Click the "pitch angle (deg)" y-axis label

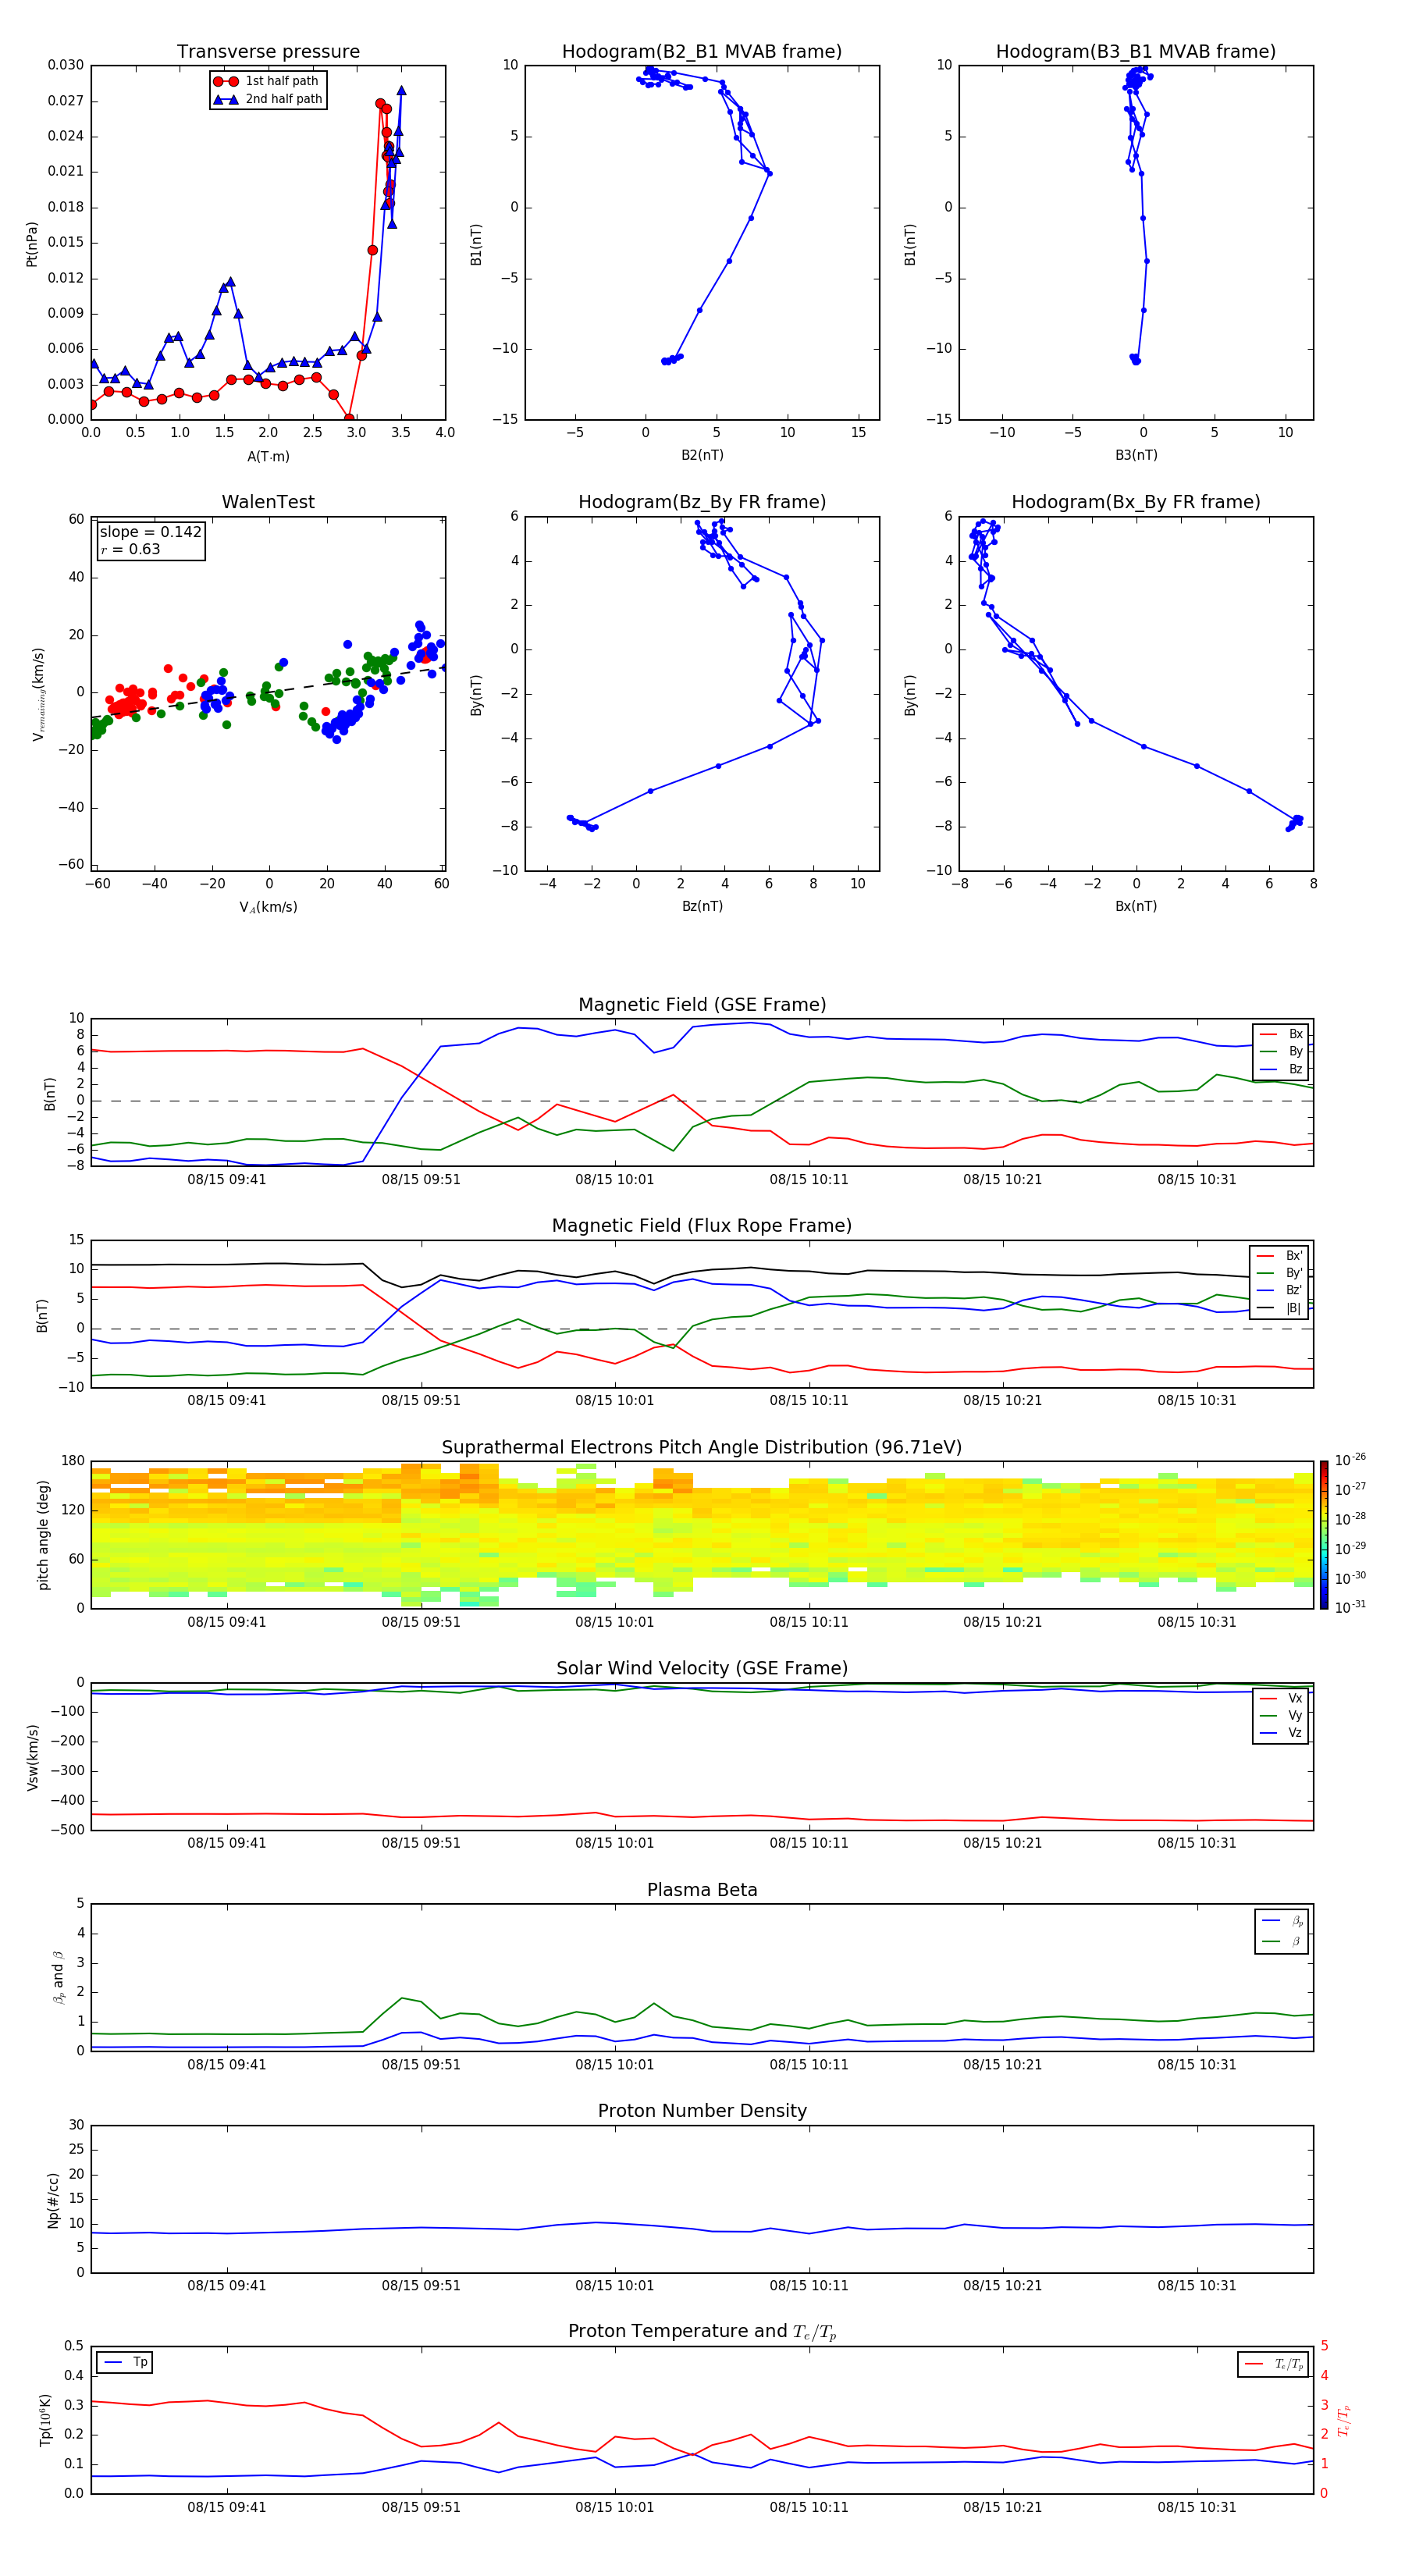(x=43, y=1535)
